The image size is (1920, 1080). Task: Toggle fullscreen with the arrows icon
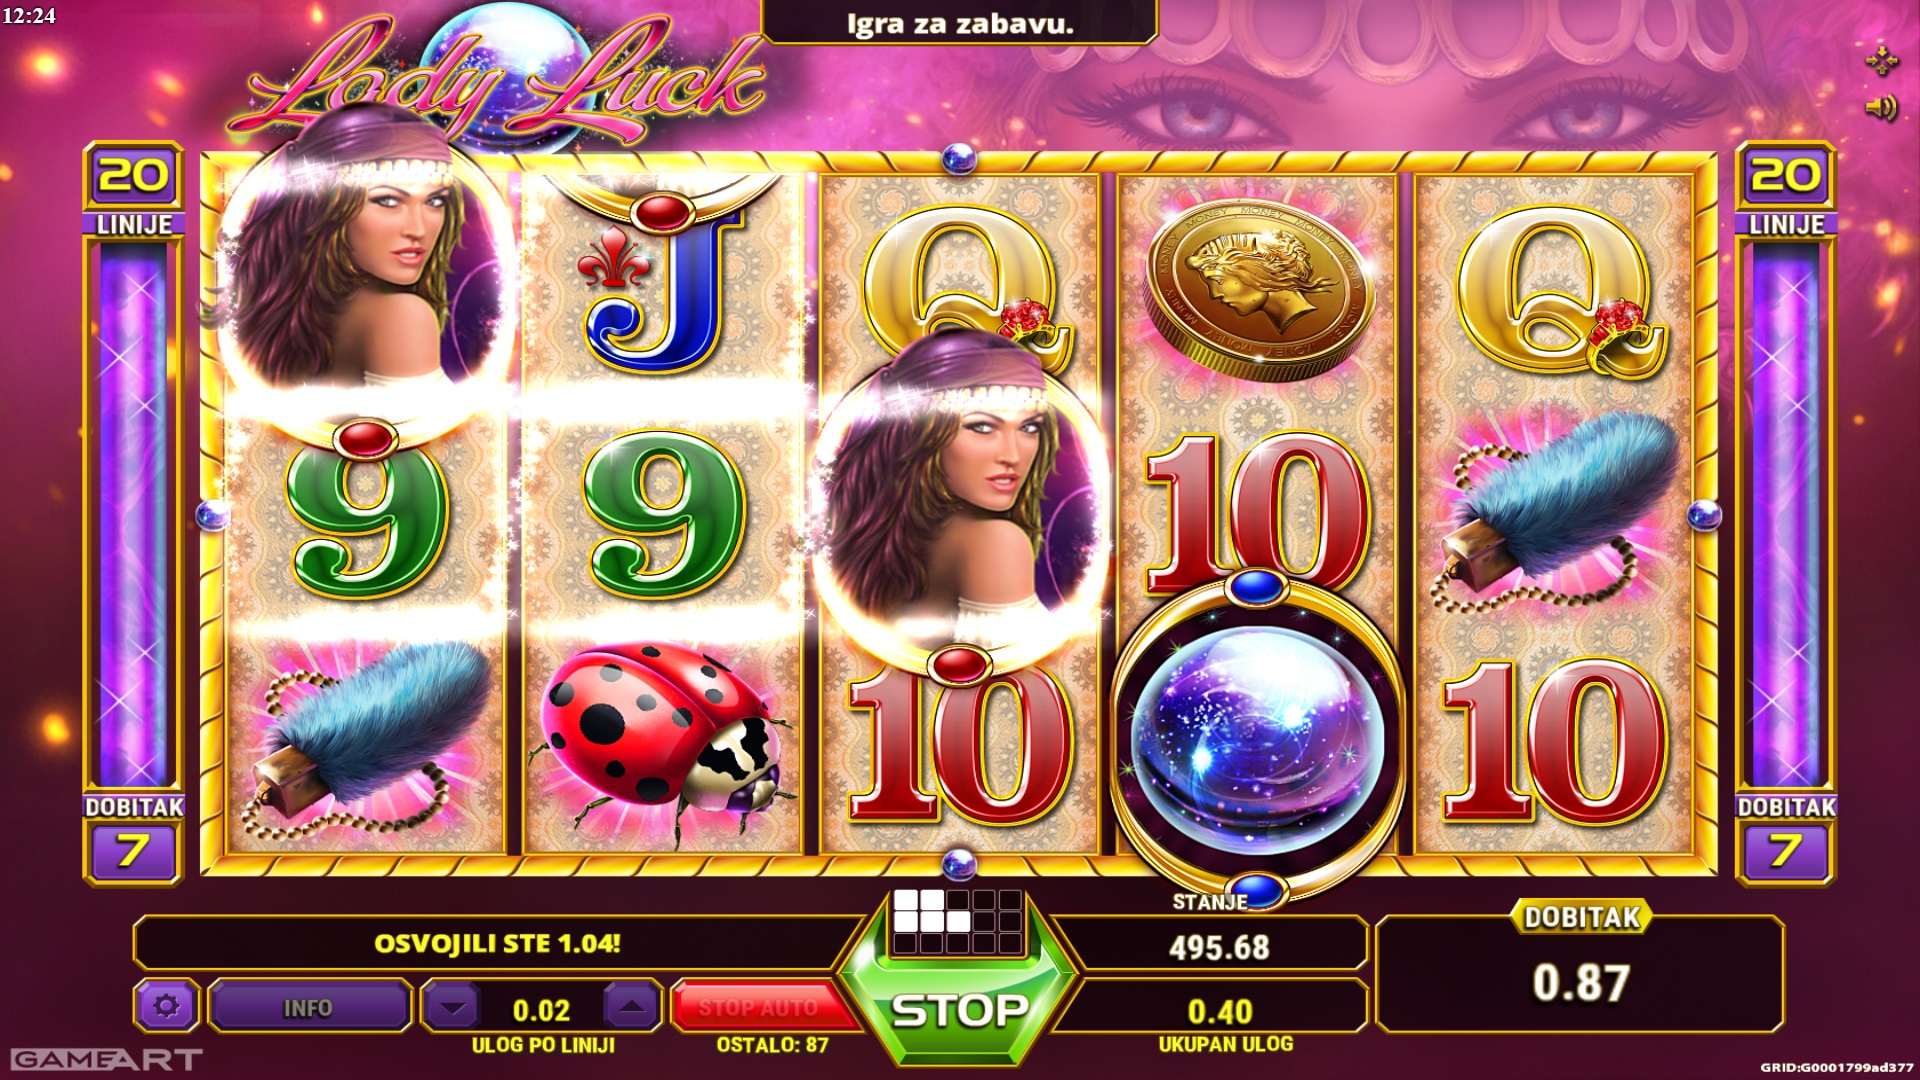click(1881, 60)
